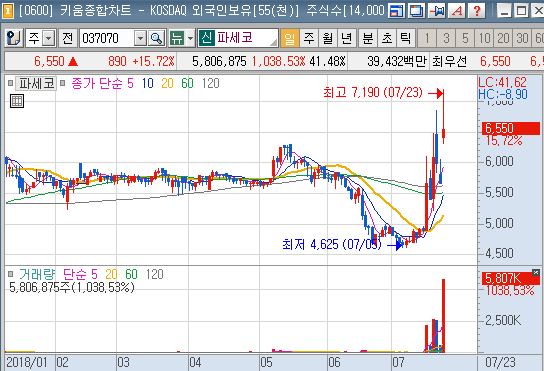Click the red A font icon

pyautogui.click(x=457, y=11)
